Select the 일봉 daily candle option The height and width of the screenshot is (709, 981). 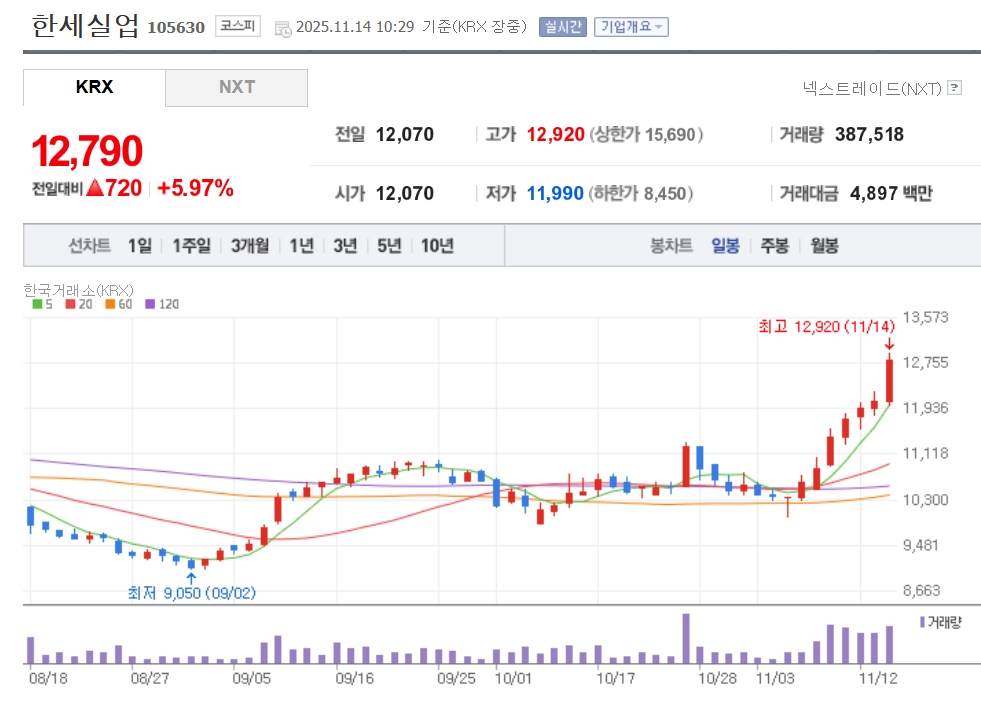pos(725,246)
